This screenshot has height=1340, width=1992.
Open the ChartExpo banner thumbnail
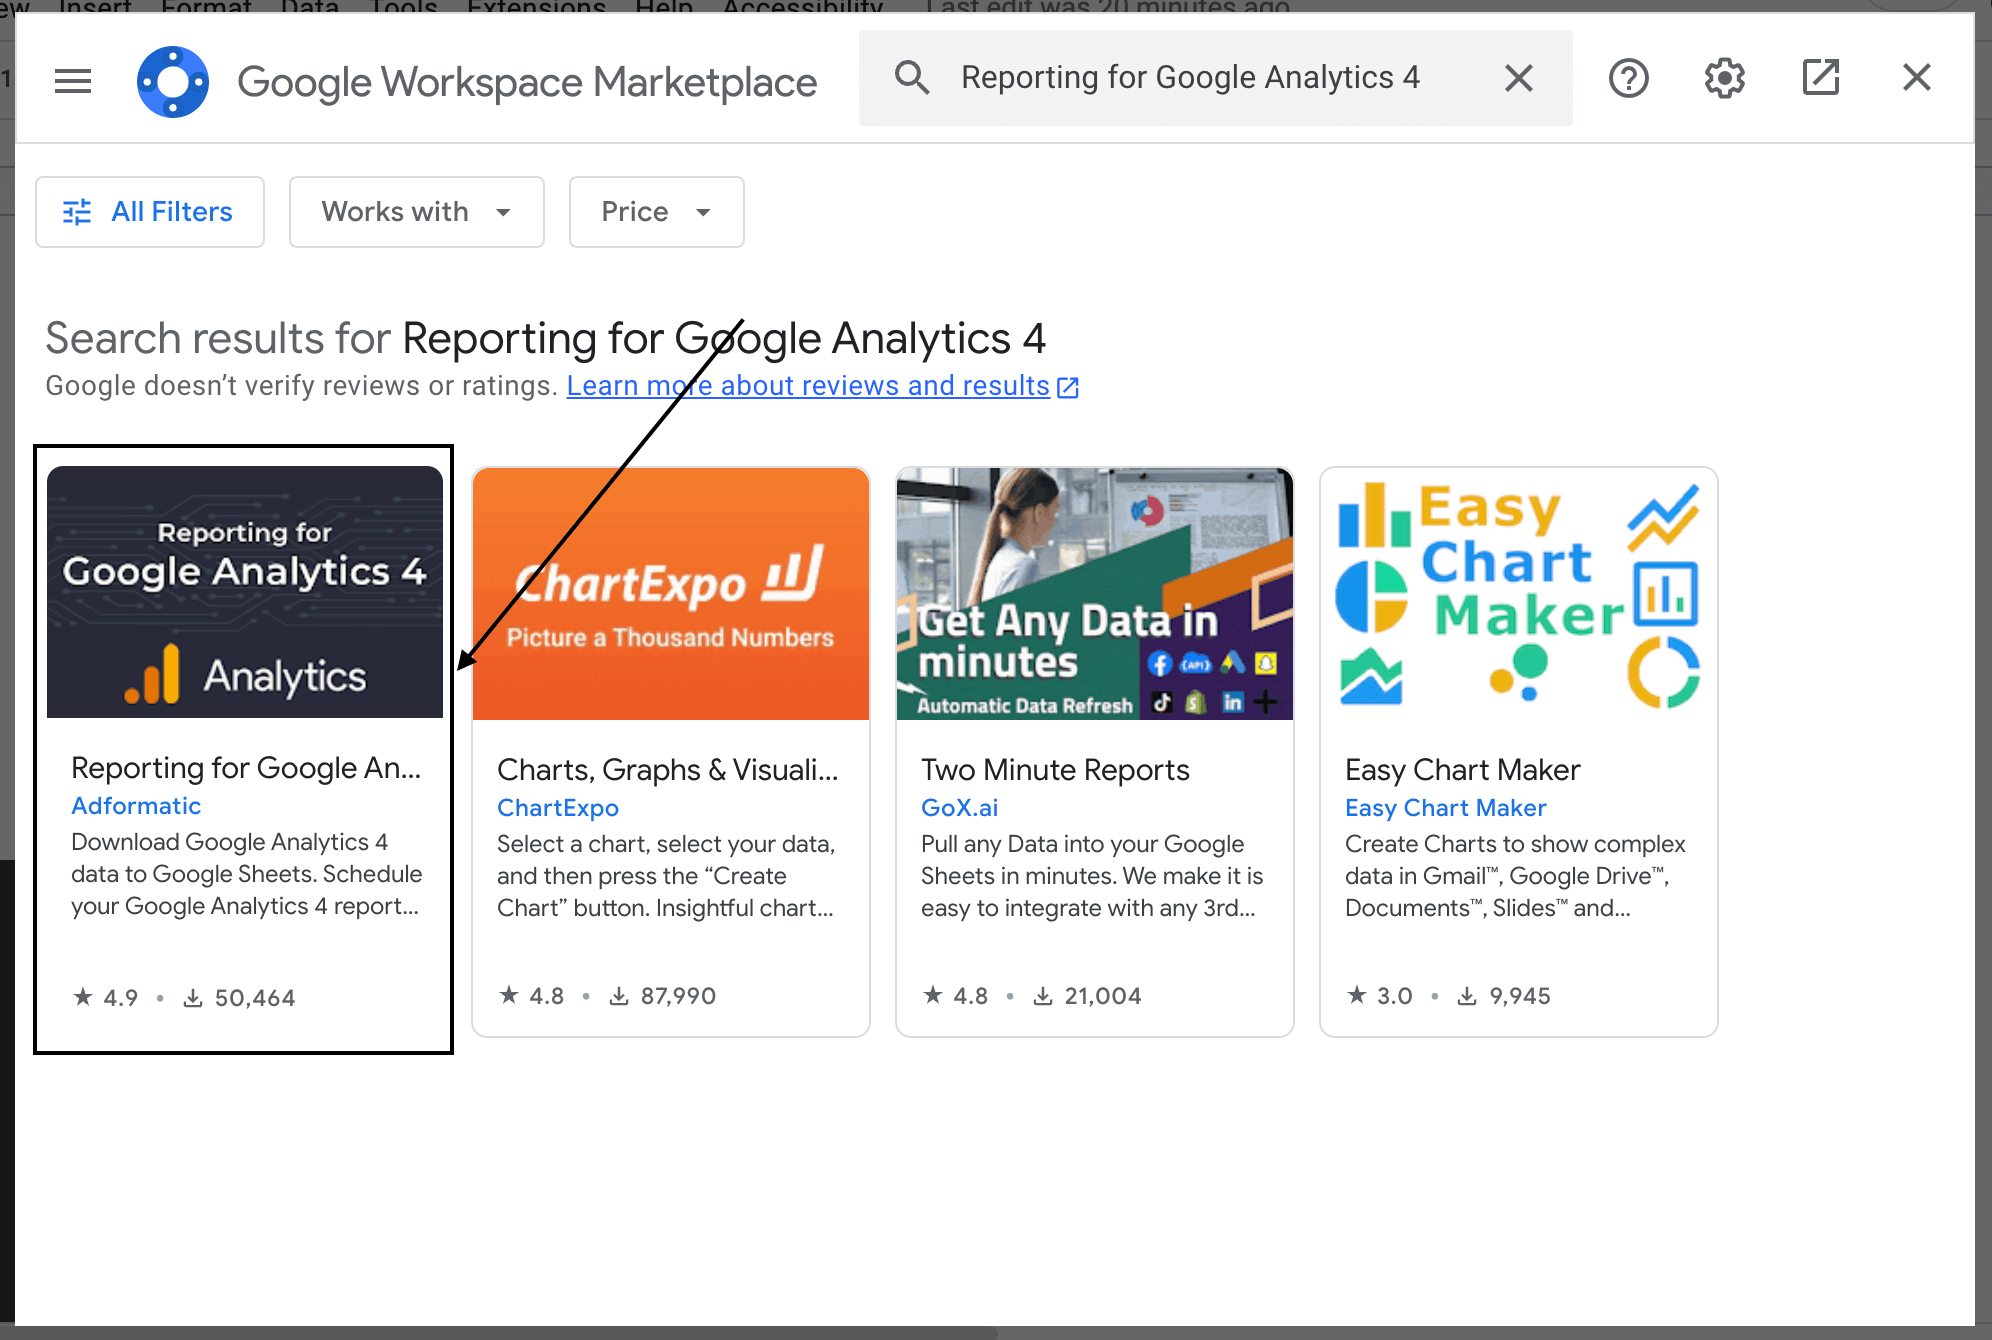(x=671, y=594)
